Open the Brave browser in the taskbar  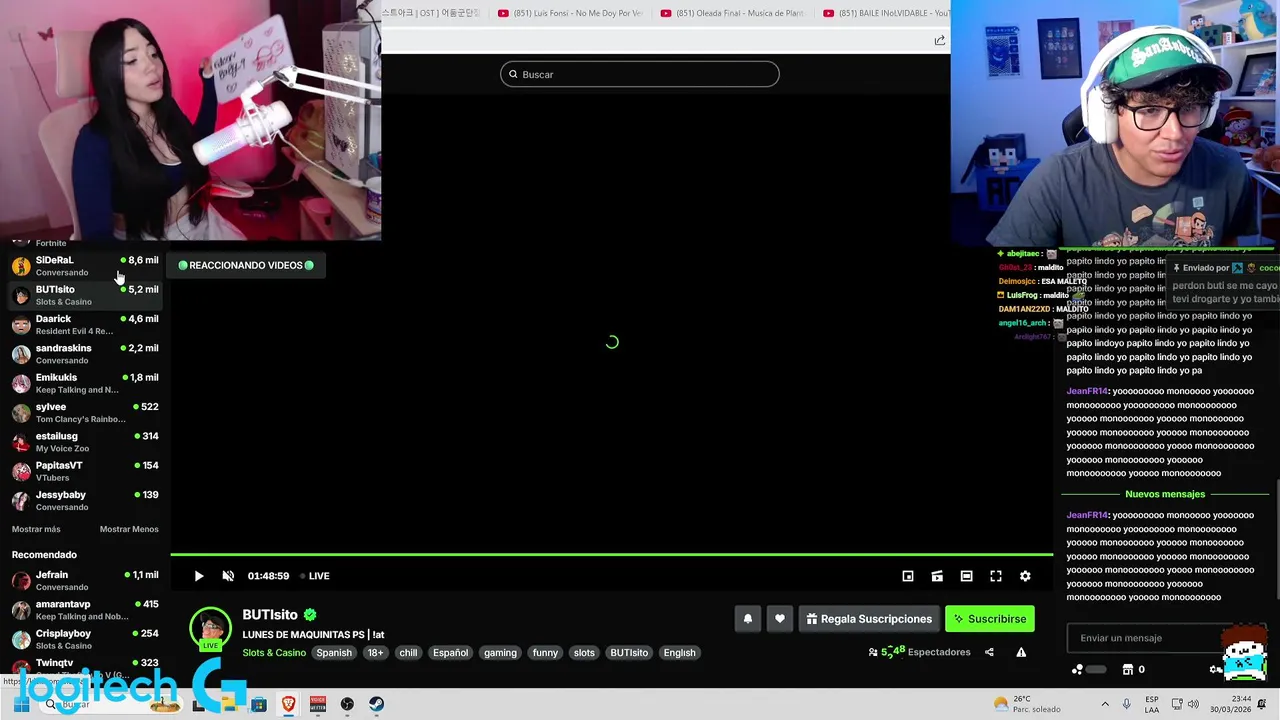click(x=288, y=704)
